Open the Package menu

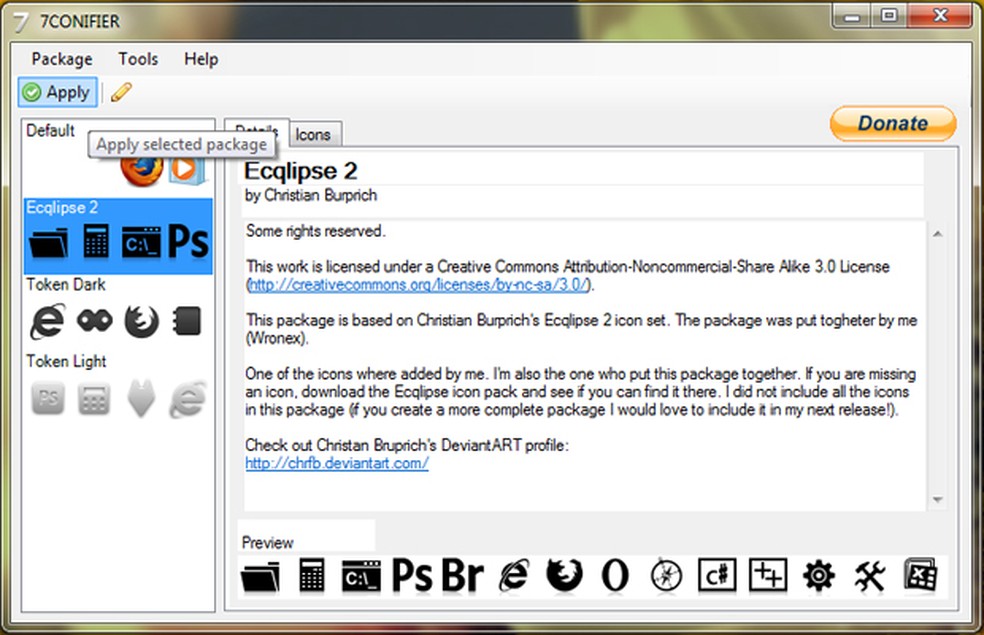coord(62,59)
